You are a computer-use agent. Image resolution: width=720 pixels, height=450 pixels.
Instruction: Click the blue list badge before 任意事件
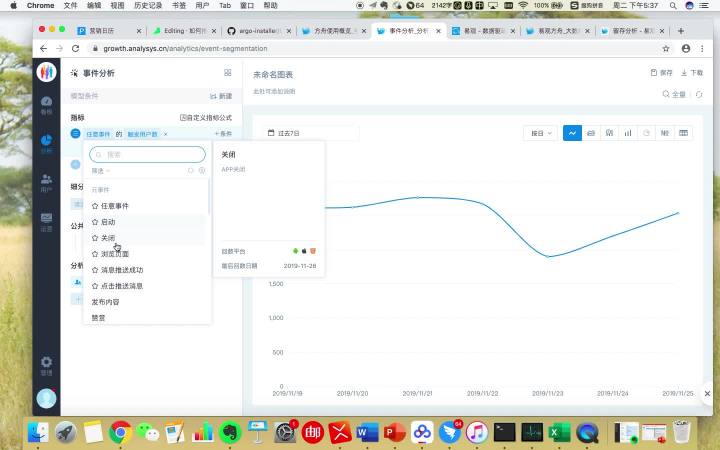(76, 134)
